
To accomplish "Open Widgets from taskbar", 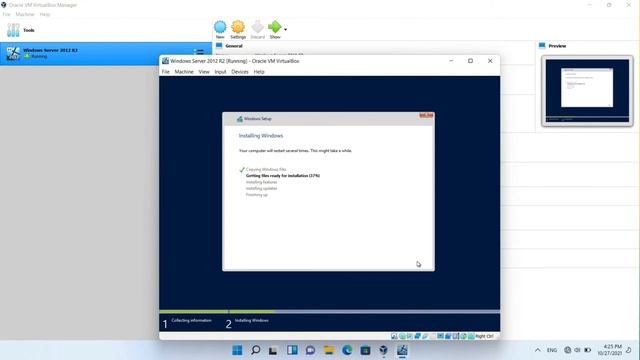I will pos(292,350).
